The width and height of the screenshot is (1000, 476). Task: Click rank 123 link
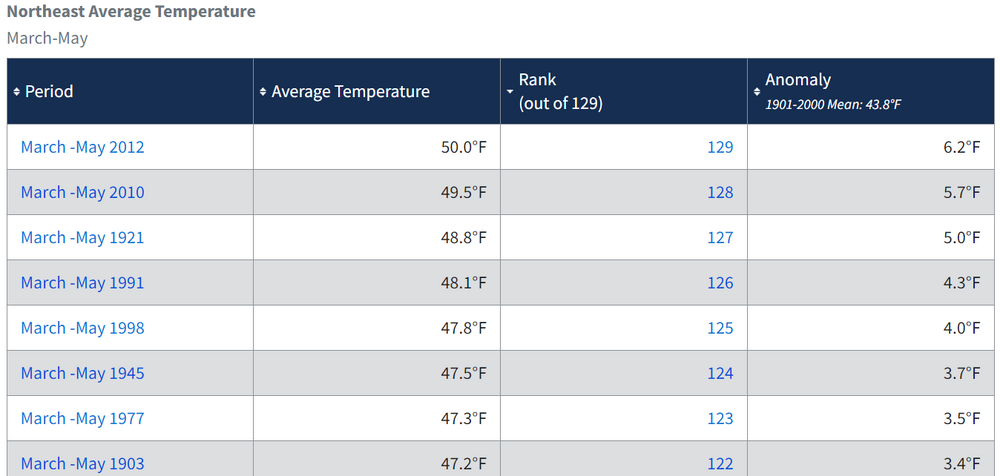click(x=720, y=419)
